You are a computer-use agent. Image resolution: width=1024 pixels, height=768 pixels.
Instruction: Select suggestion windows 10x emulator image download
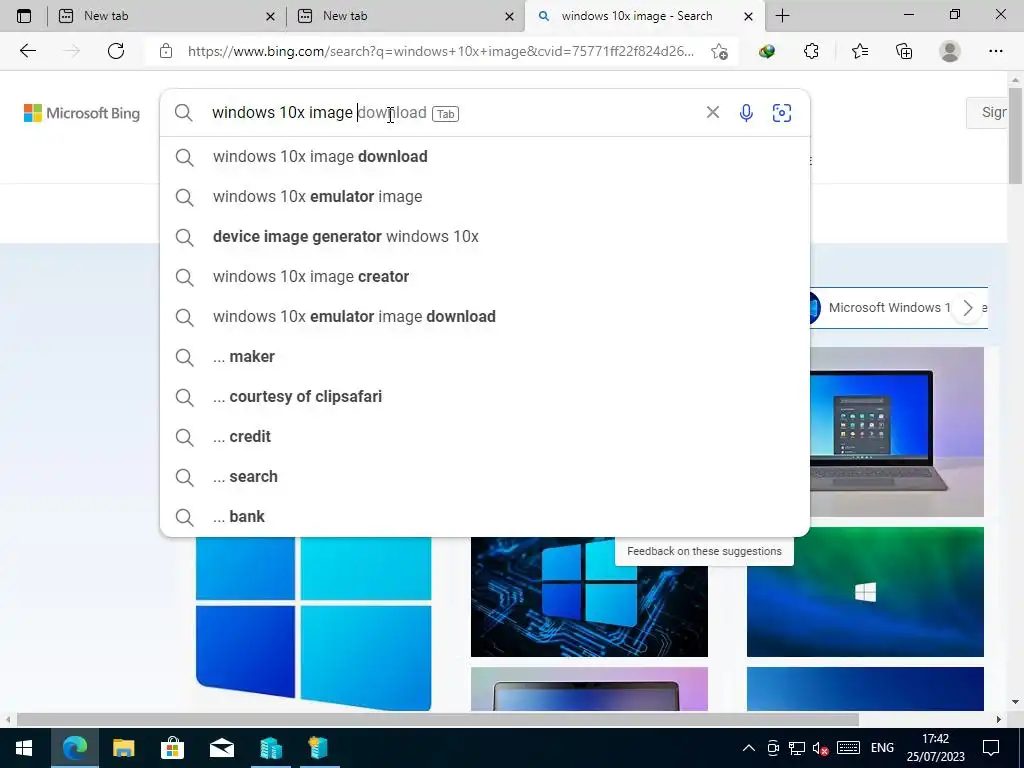pyautogui.click(x=485, y=317)
